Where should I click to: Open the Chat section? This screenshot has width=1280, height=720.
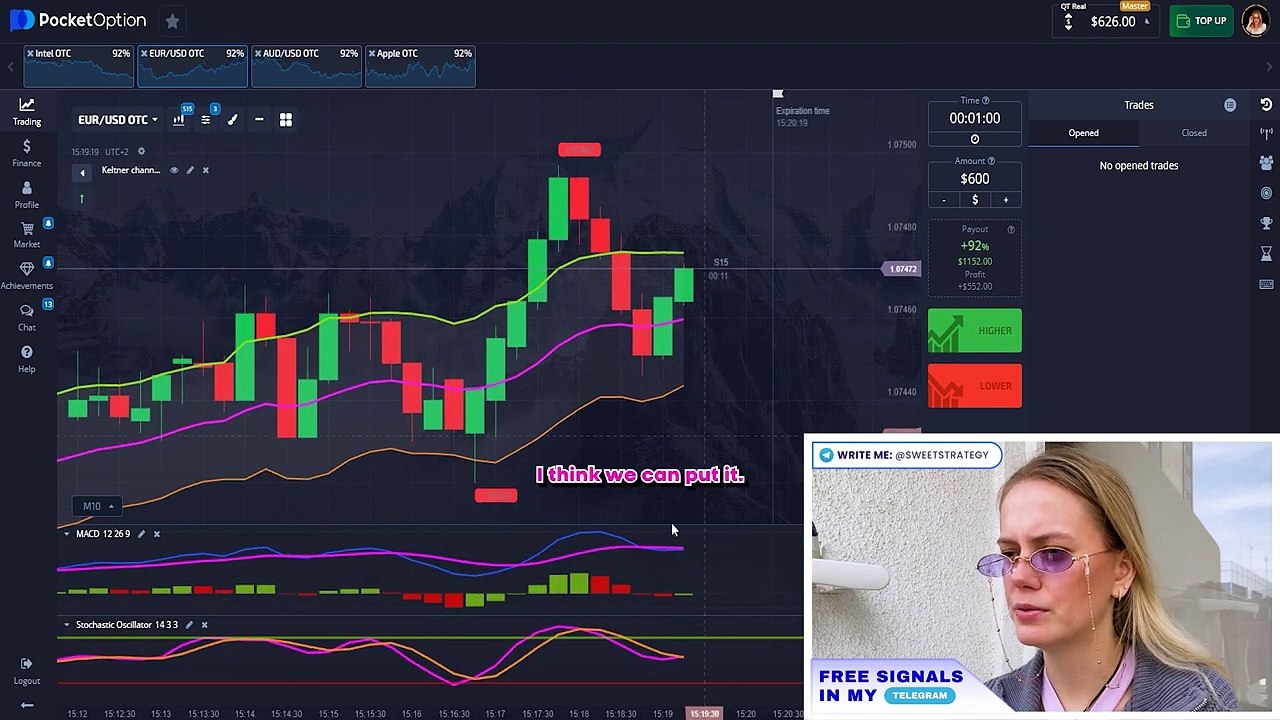tap(27, 318)
